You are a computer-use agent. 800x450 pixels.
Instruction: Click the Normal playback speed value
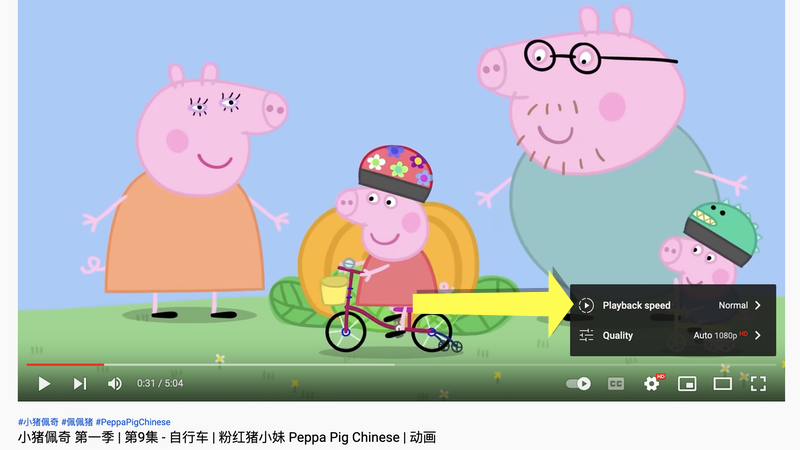[x=733, y=305]
